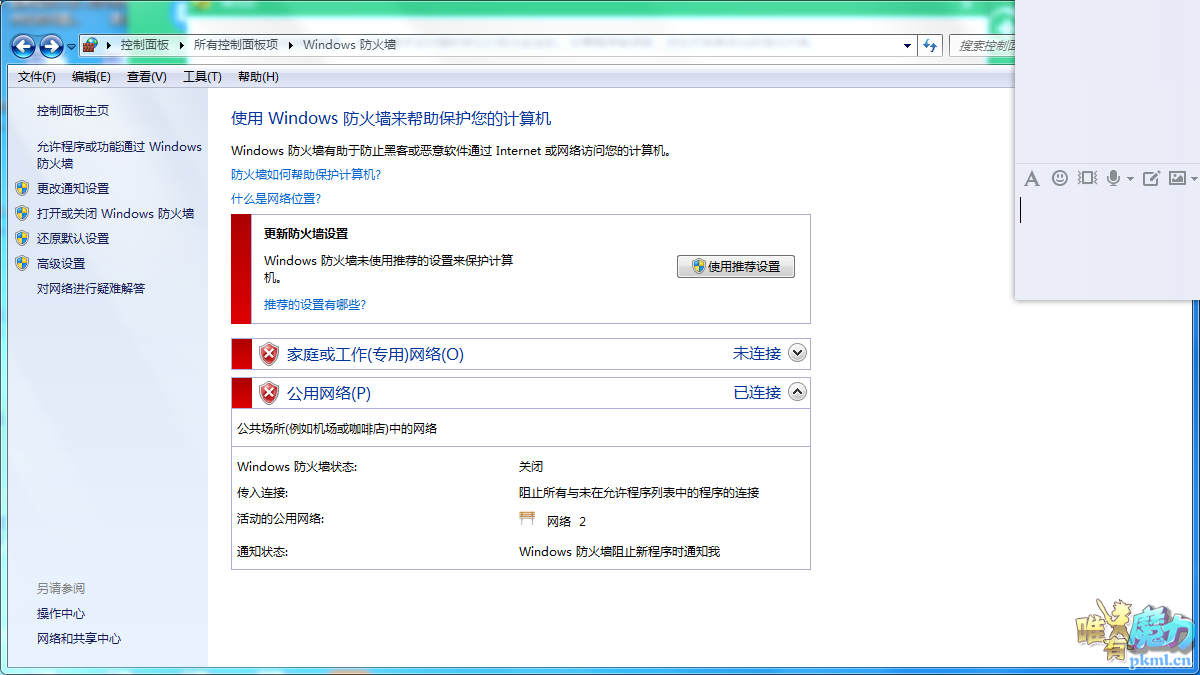
Task: Click red shield icon of 公用网络(P)
Action: pyautogui.click(x=269, y=393)
